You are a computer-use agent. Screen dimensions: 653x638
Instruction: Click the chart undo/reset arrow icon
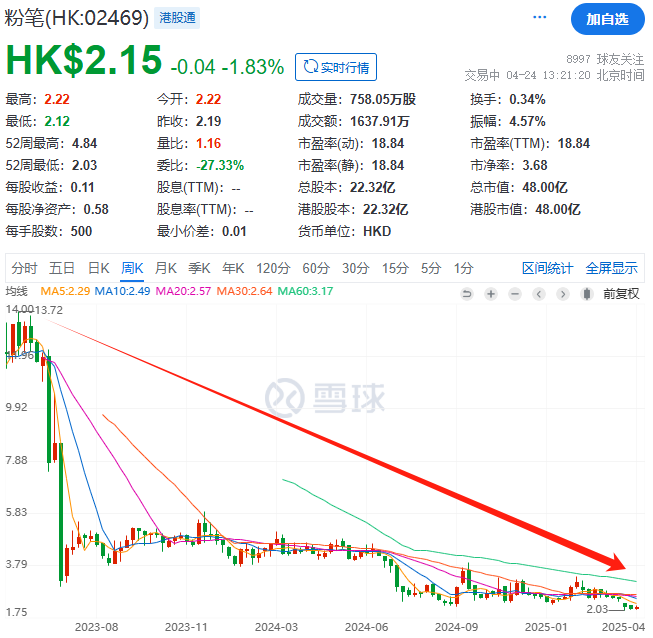[466, 293]
